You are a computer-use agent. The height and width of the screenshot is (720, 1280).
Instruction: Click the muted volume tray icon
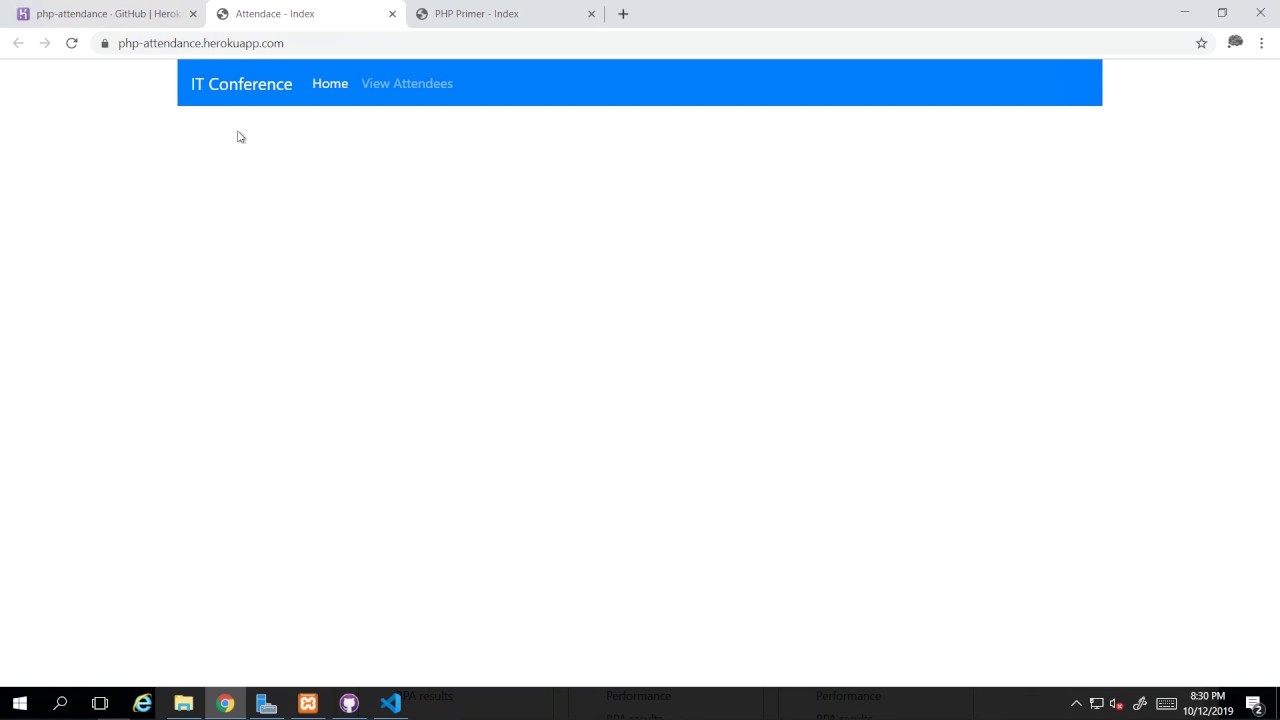pos(1117,704)
